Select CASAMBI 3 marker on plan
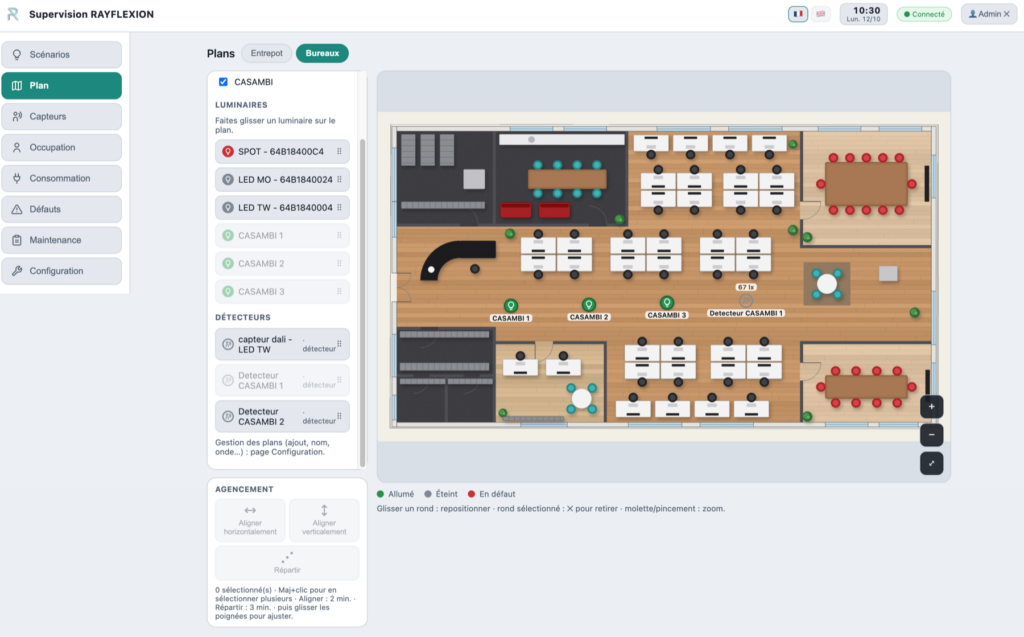This screenshot has height=637, width=1024. pos(667,302)
